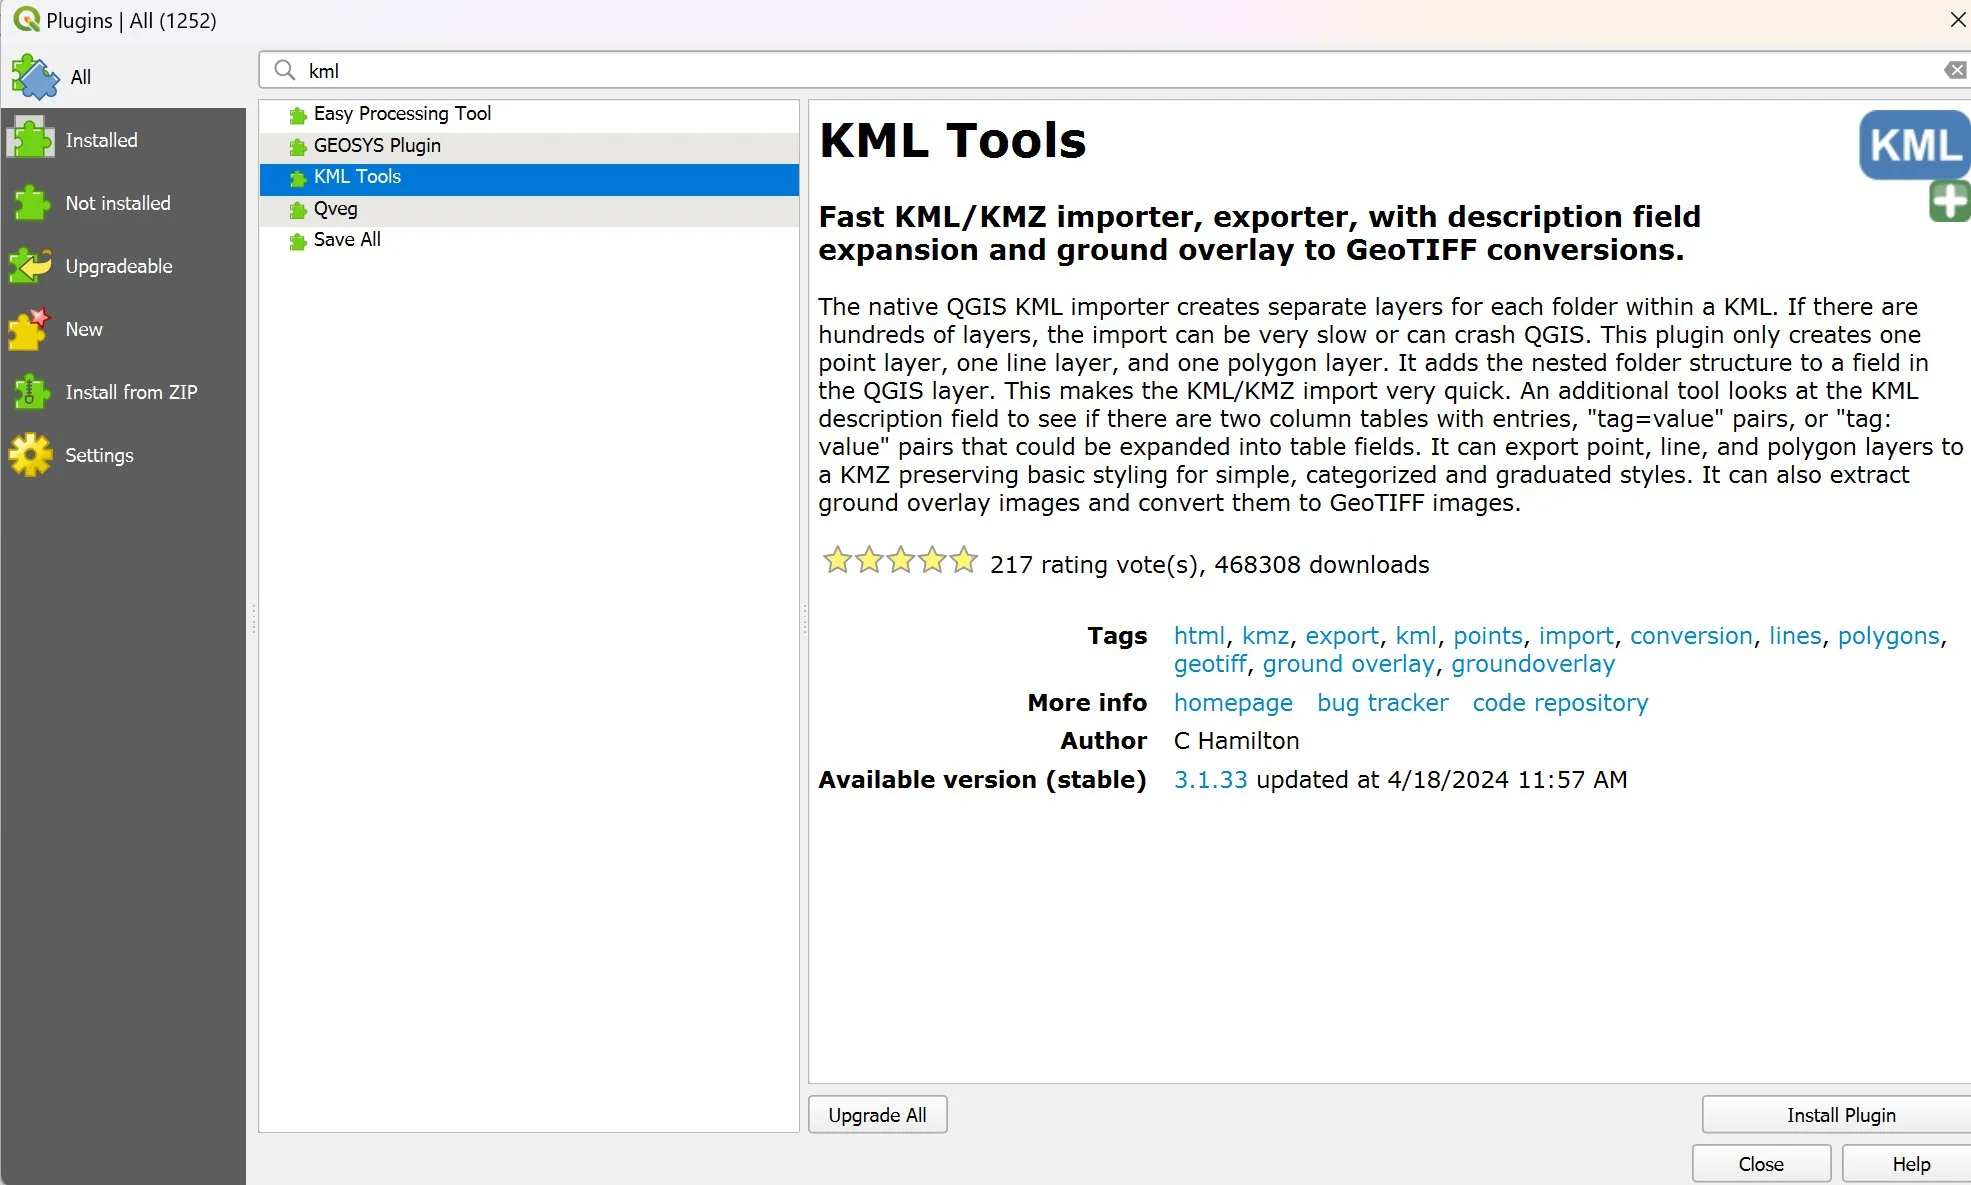1971x1185 pixels.
Task: Select the Qveg plugin
Action: tap(336, 208)
